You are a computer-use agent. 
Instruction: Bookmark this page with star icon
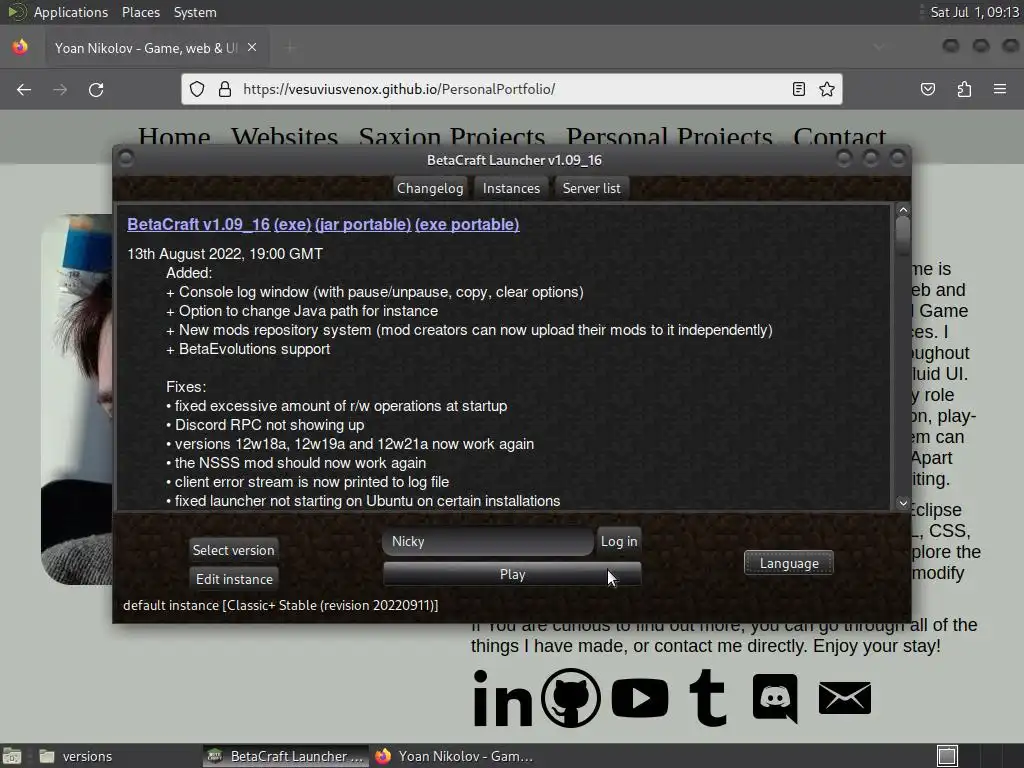[x=827, y=89]
